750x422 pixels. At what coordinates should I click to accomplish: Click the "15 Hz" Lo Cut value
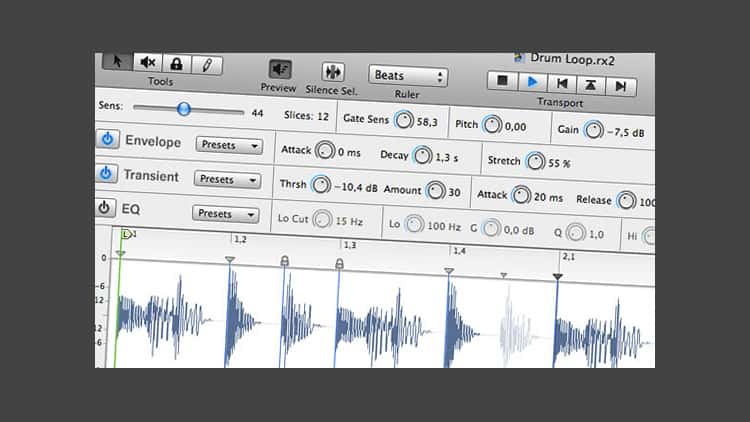(x=349, y=221)
